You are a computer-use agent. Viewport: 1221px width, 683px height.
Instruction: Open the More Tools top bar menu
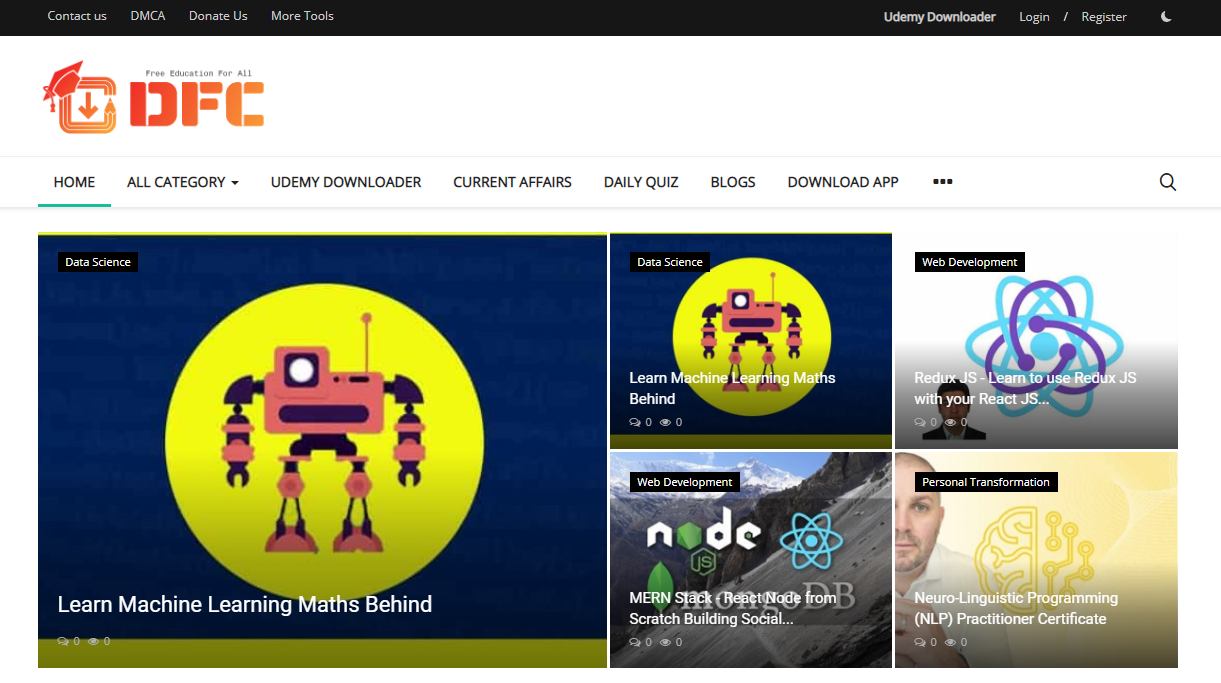click(302, 16)
